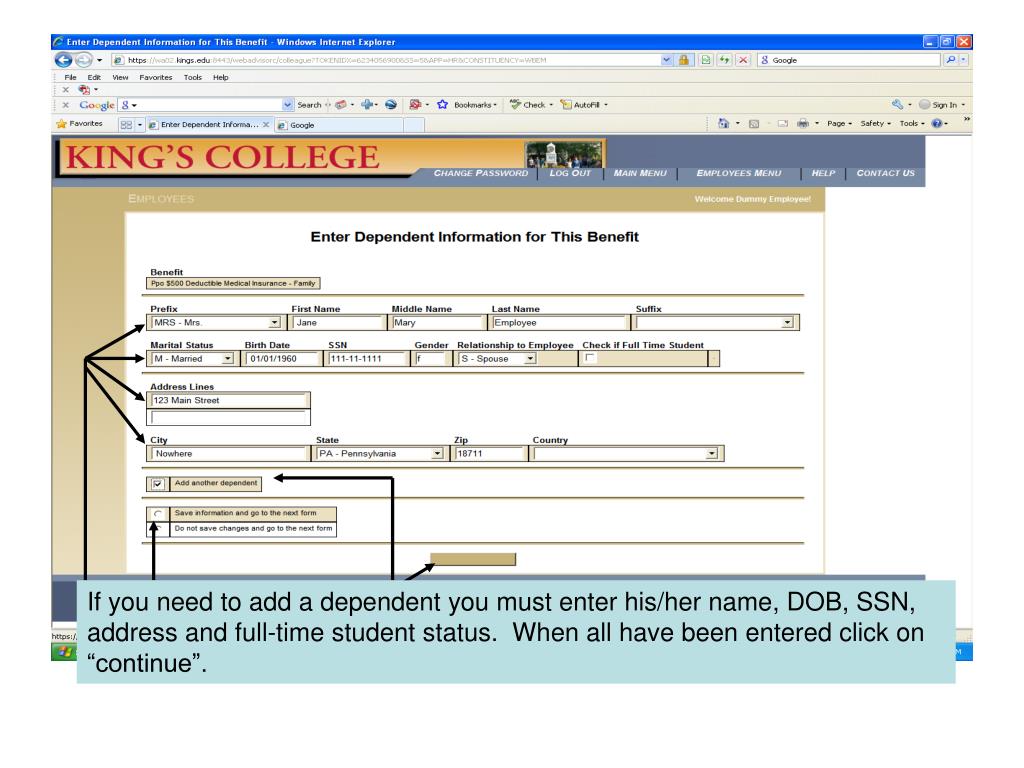Switch to the Google browser tab
This screenshot has height=768, width=1024.
click(x=340, y=125)
